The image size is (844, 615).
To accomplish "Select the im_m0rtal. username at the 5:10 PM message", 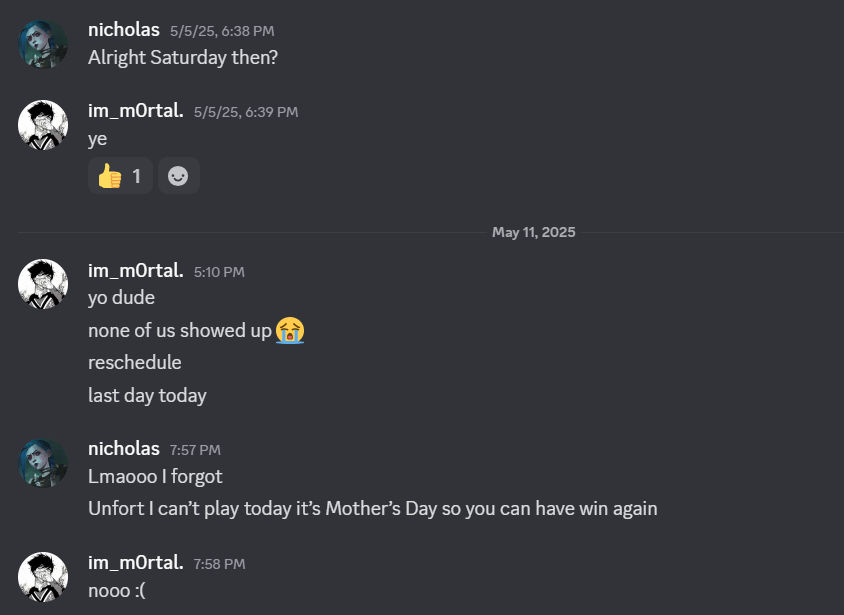I will click(135, 270).
